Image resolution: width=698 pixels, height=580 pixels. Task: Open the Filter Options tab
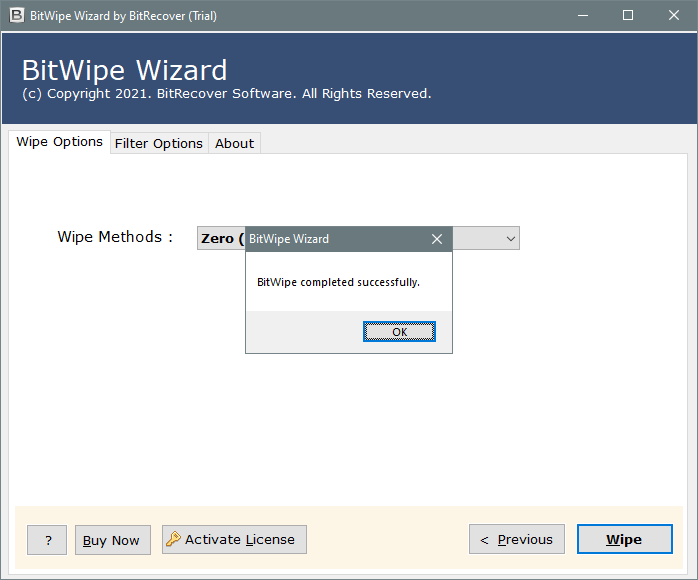click(x=159, y=143)
